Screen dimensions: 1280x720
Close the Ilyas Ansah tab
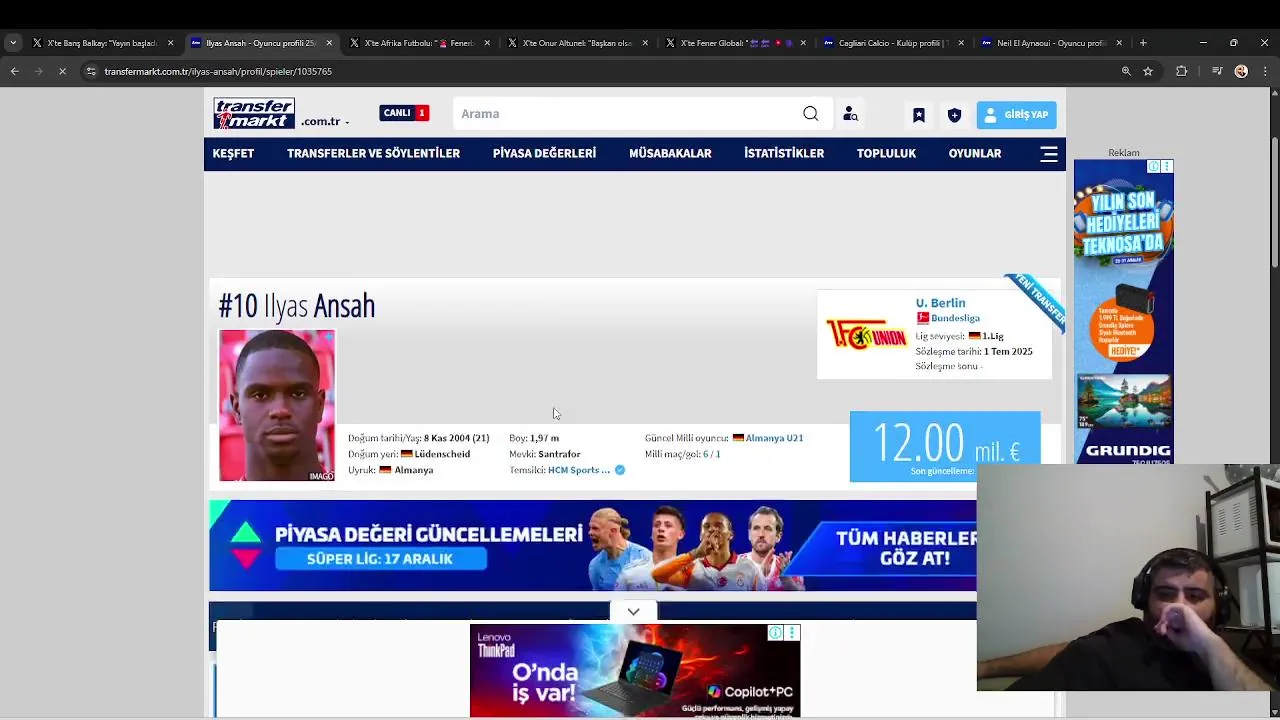(329, 43)
